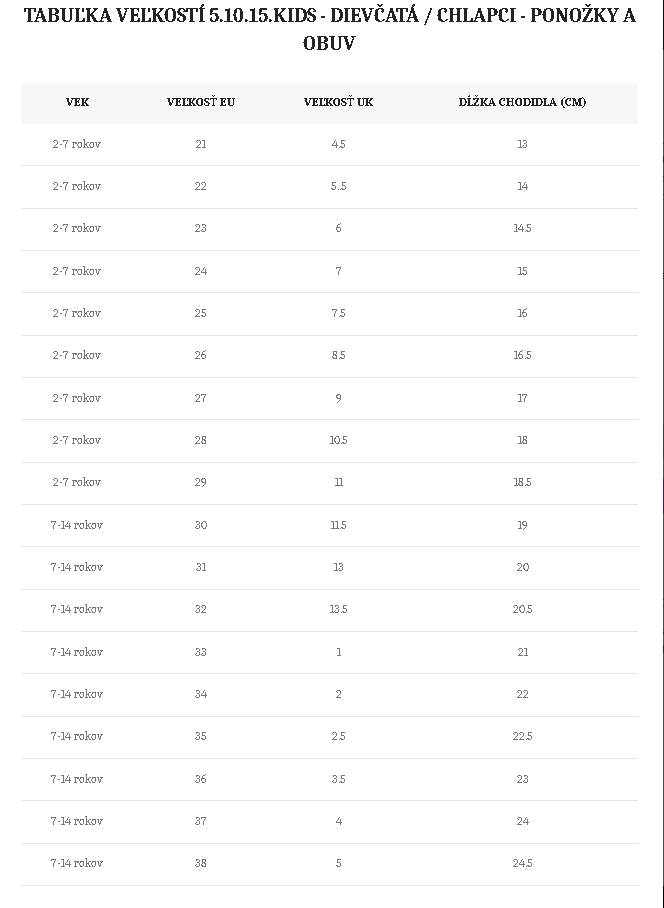Click foot length 24.5 cell
This screenshot has width=664, height=908.
[x=522, y=863]
